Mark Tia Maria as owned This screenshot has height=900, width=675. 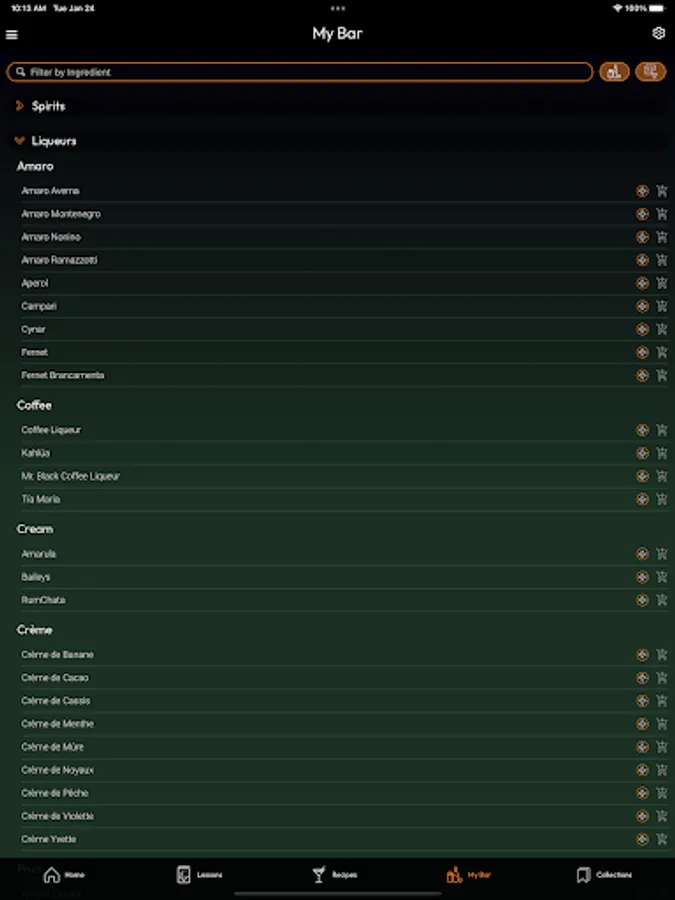coord(642,499)
